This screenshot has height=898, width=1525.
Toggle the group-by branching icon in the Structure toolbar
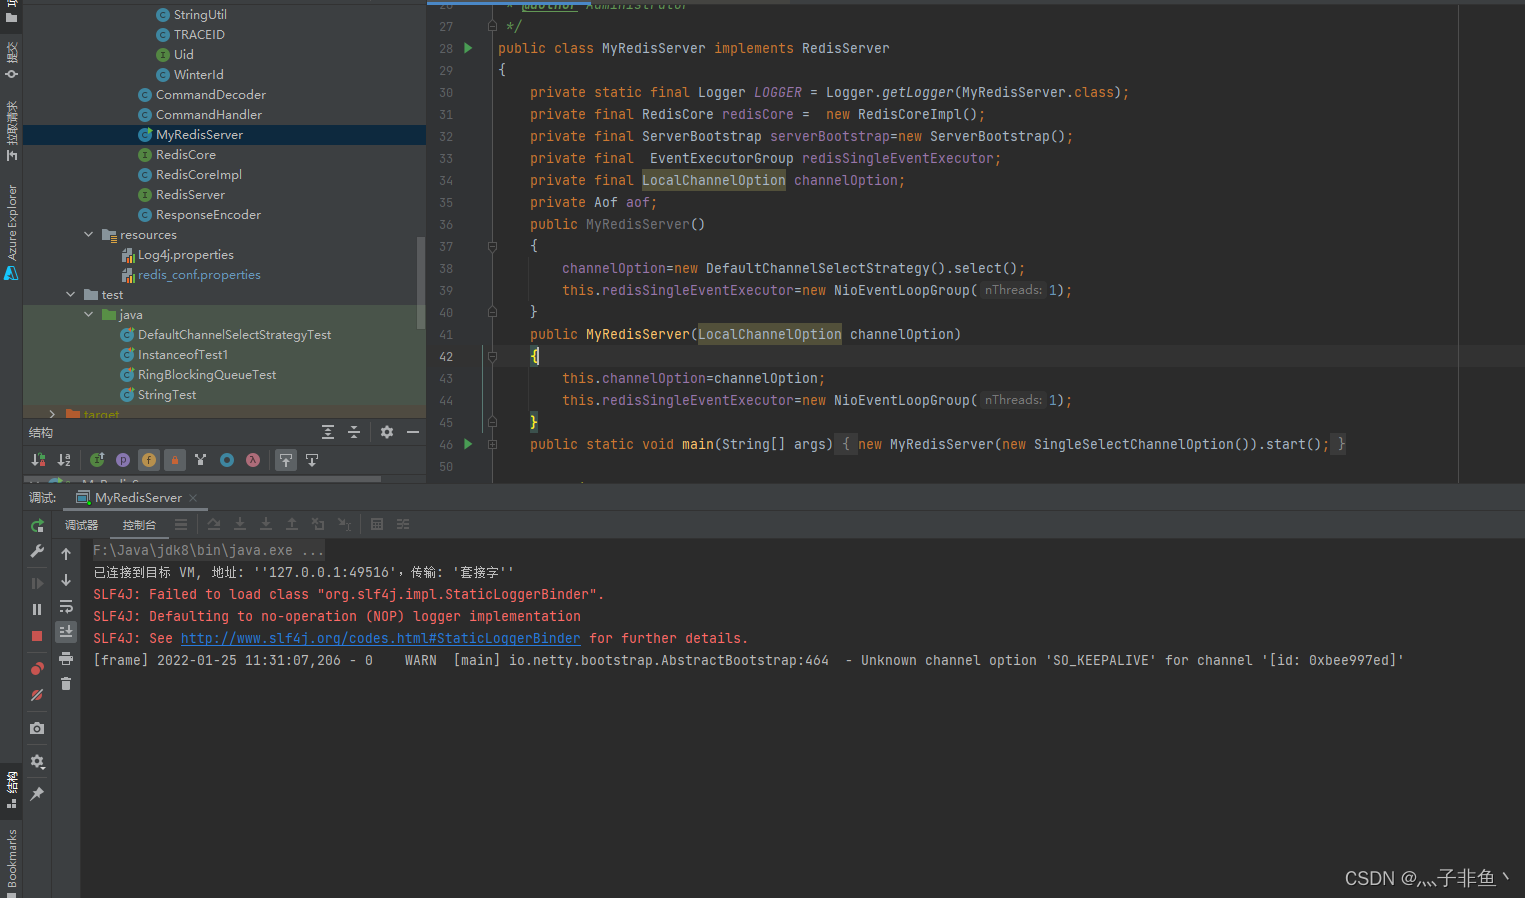point(201,460)
